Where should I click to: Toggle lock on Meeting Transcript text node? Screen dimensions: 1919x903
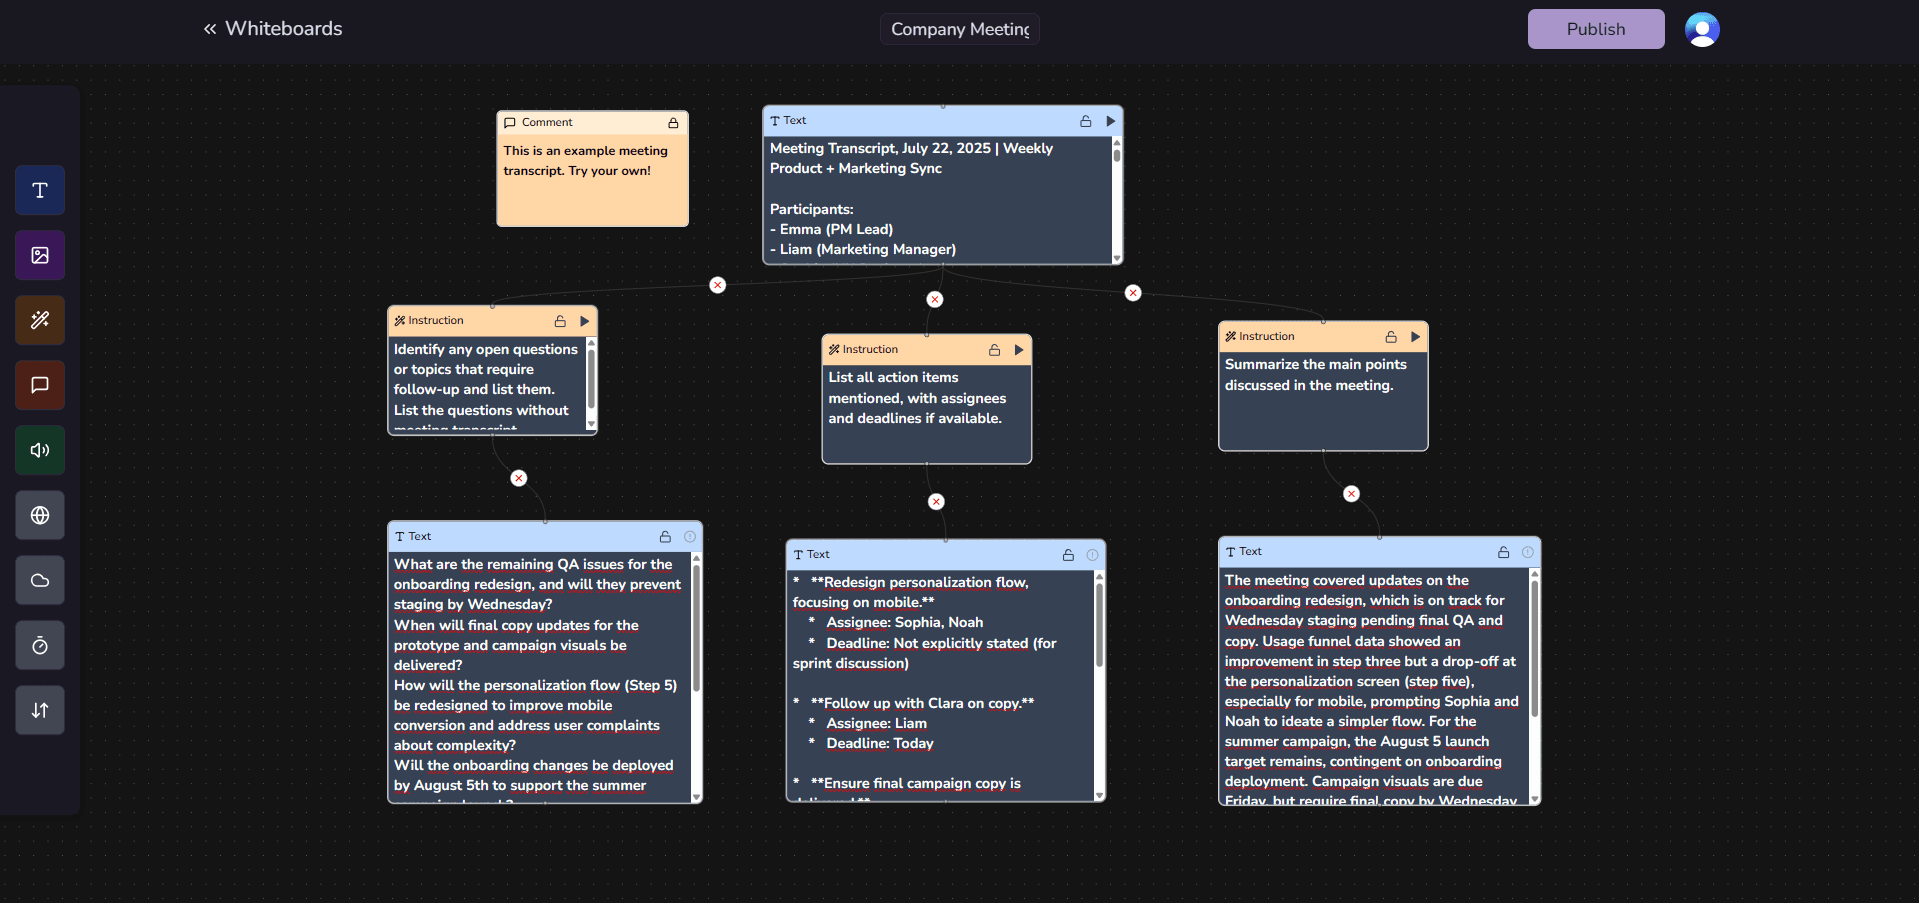(x=1085, y=121)
